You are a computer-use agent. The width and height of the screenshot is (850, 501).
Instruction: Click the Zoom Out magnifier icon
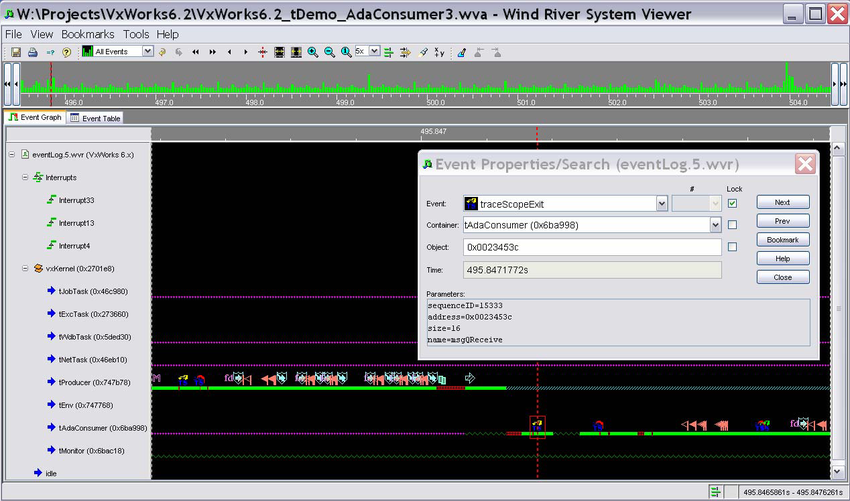329,52
